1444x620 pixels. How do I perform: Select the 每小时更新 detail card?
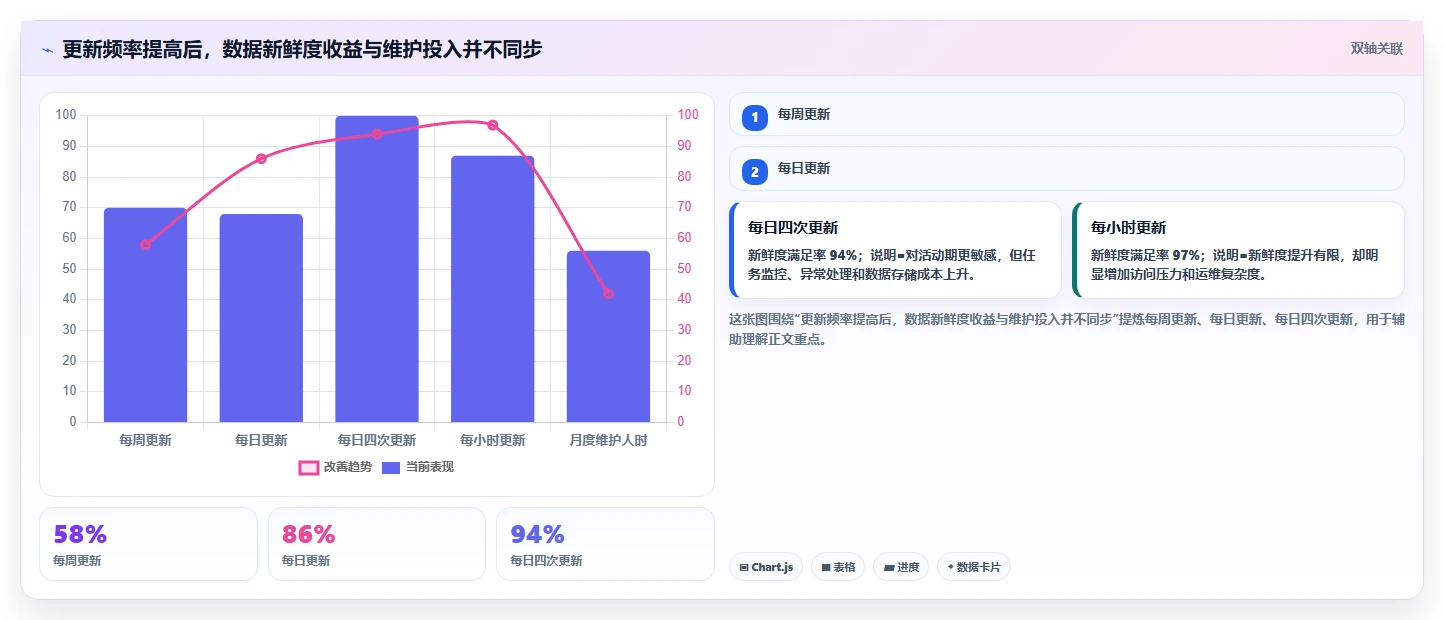click(1238, 250)
